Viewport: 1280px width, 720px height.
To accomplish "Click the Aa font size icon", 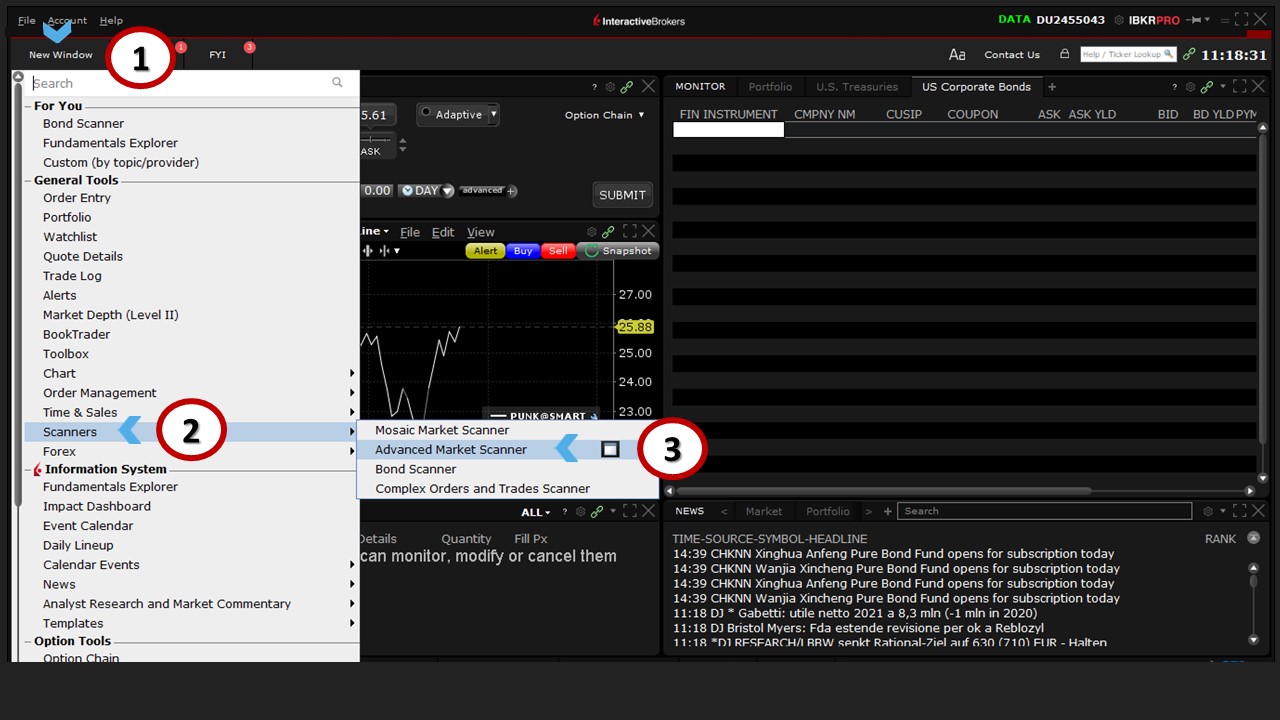I will pos(956,54).
